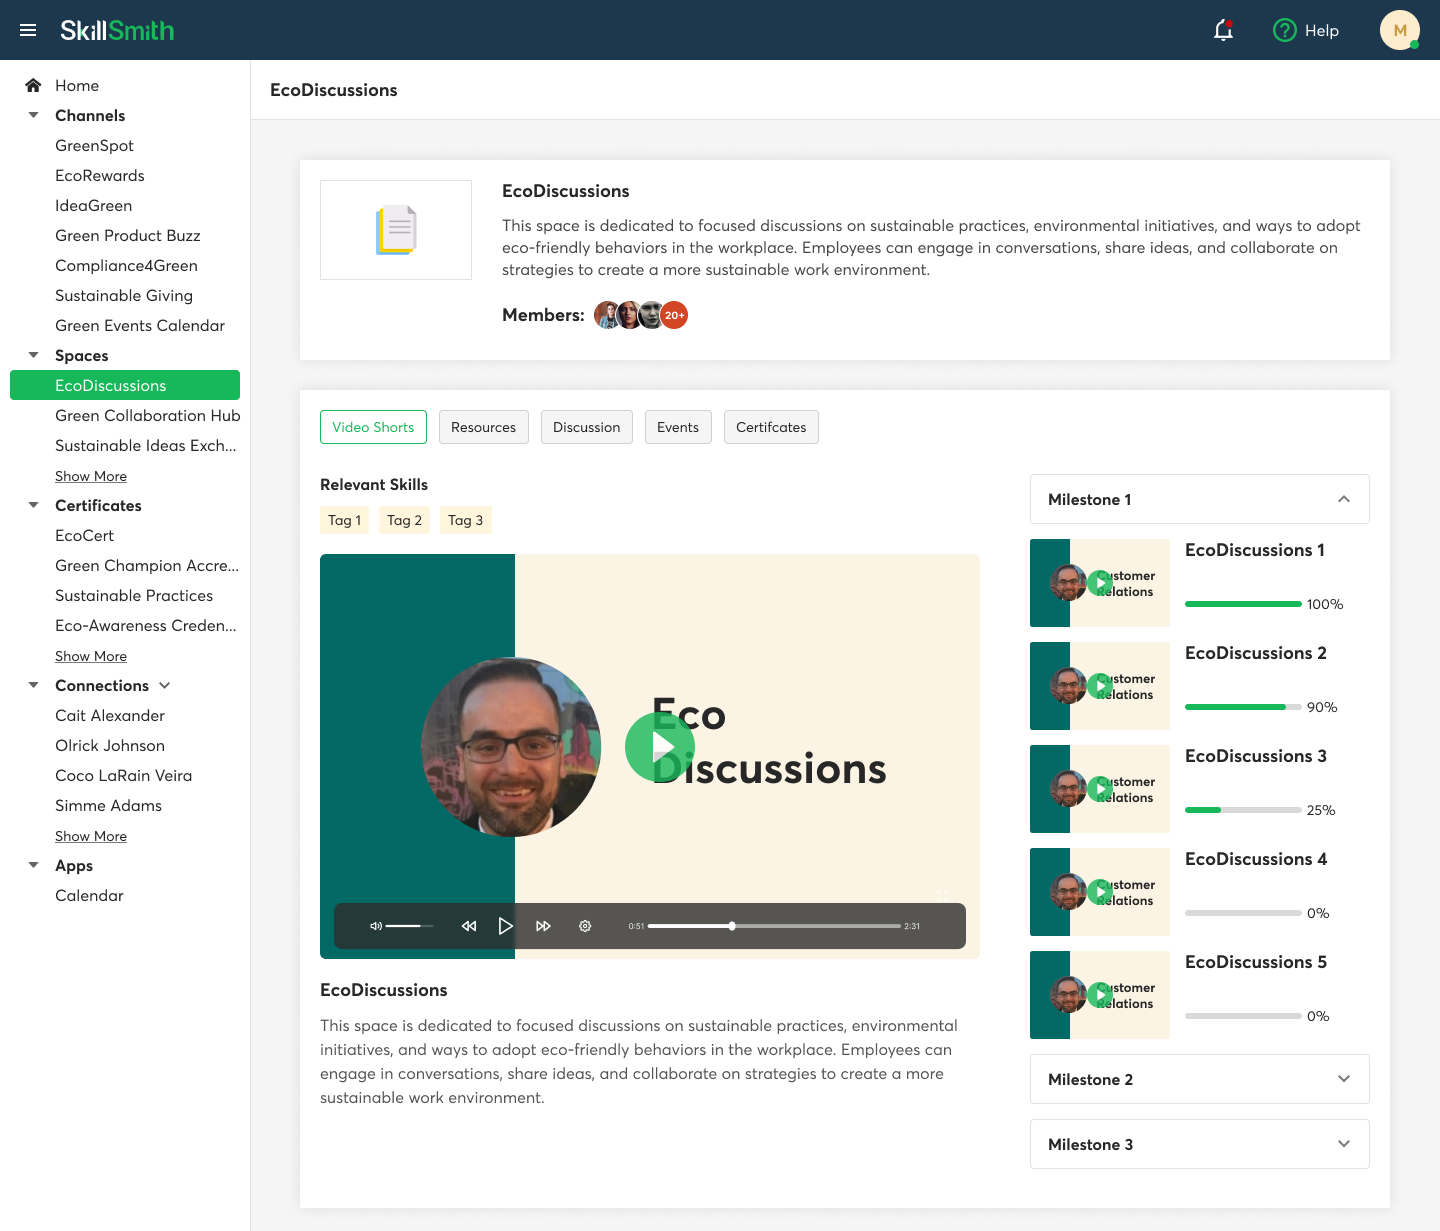
Task: Play the EcoDiscussions 2 video thumbnail
Action: [1100, 686]
